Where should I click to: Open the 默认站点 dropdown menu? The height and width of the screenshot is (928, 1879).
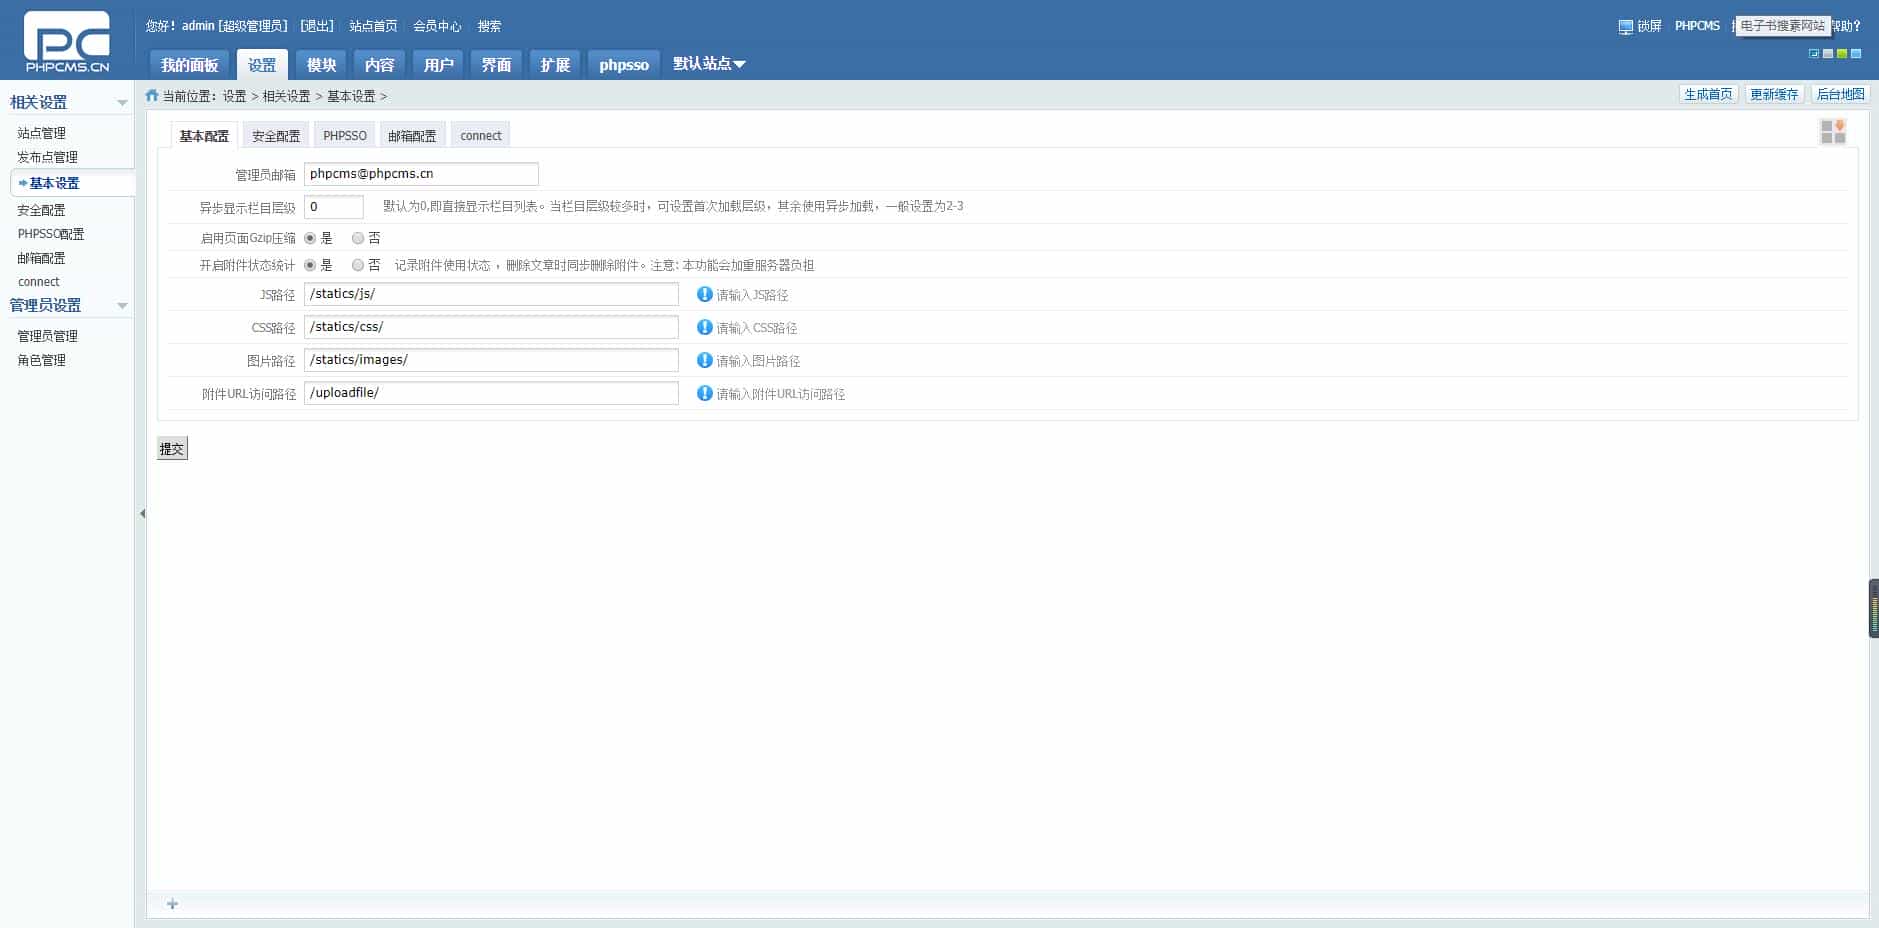708,63
